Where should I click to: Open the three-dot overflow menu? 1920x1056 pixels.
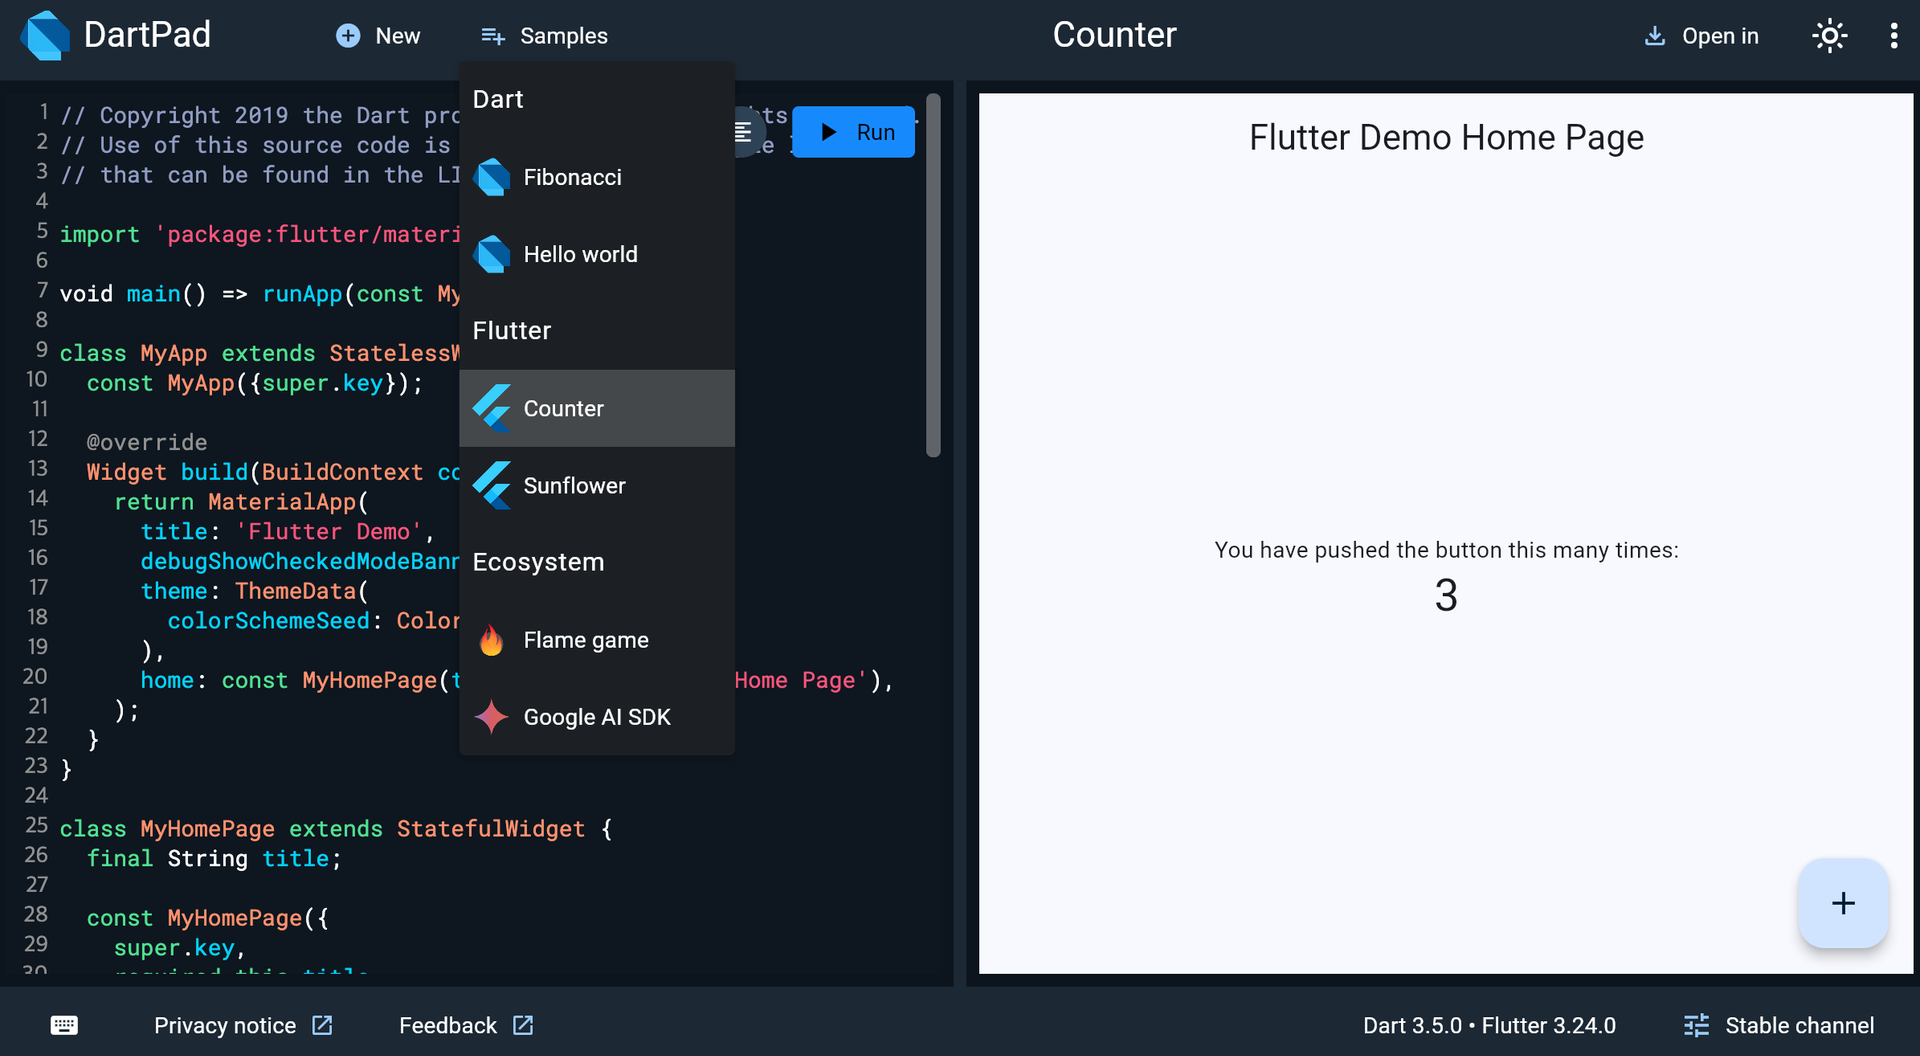coord(1893,36)
